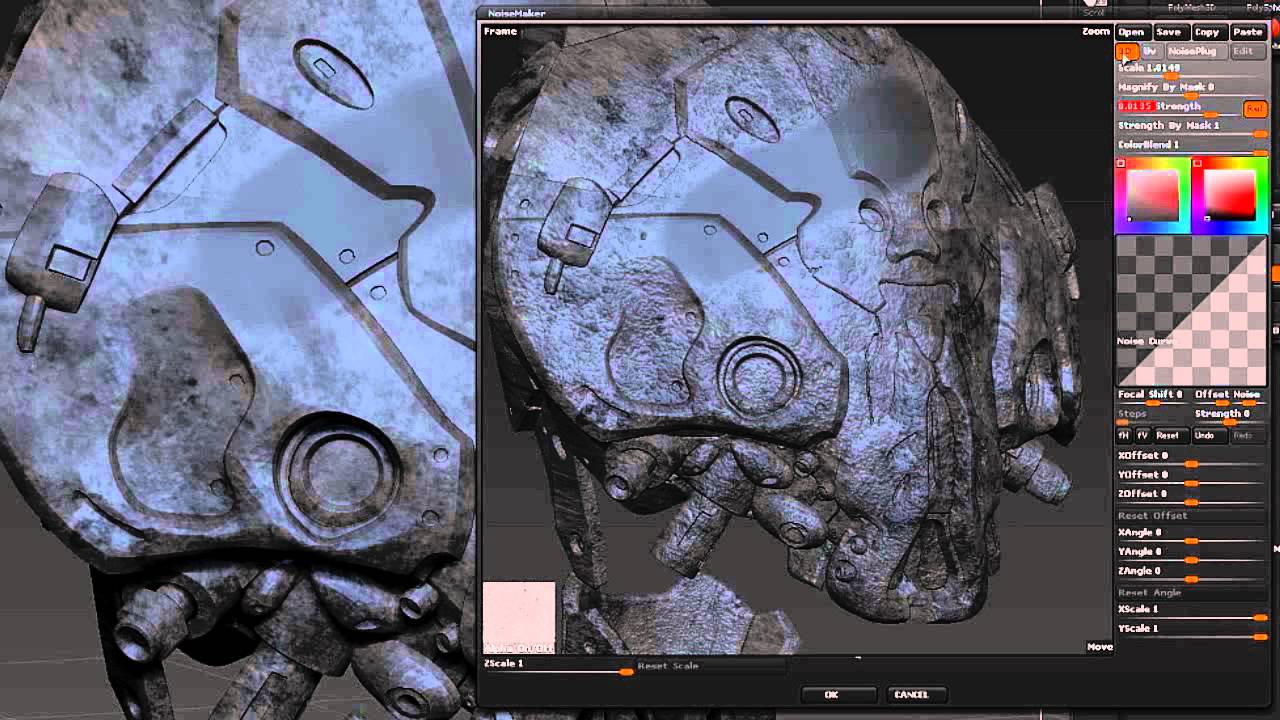The image size is (1280, 720).
Task: Adjust the Steps slider
Action: tap(1152, 416)
